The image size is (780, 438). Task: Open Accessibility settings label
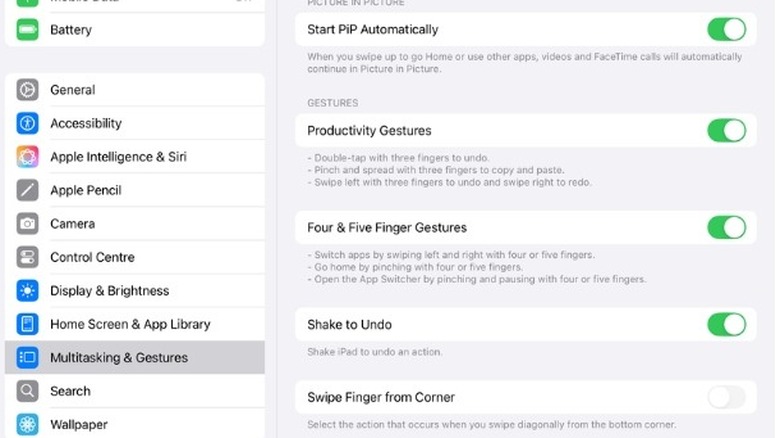(86, 124)
